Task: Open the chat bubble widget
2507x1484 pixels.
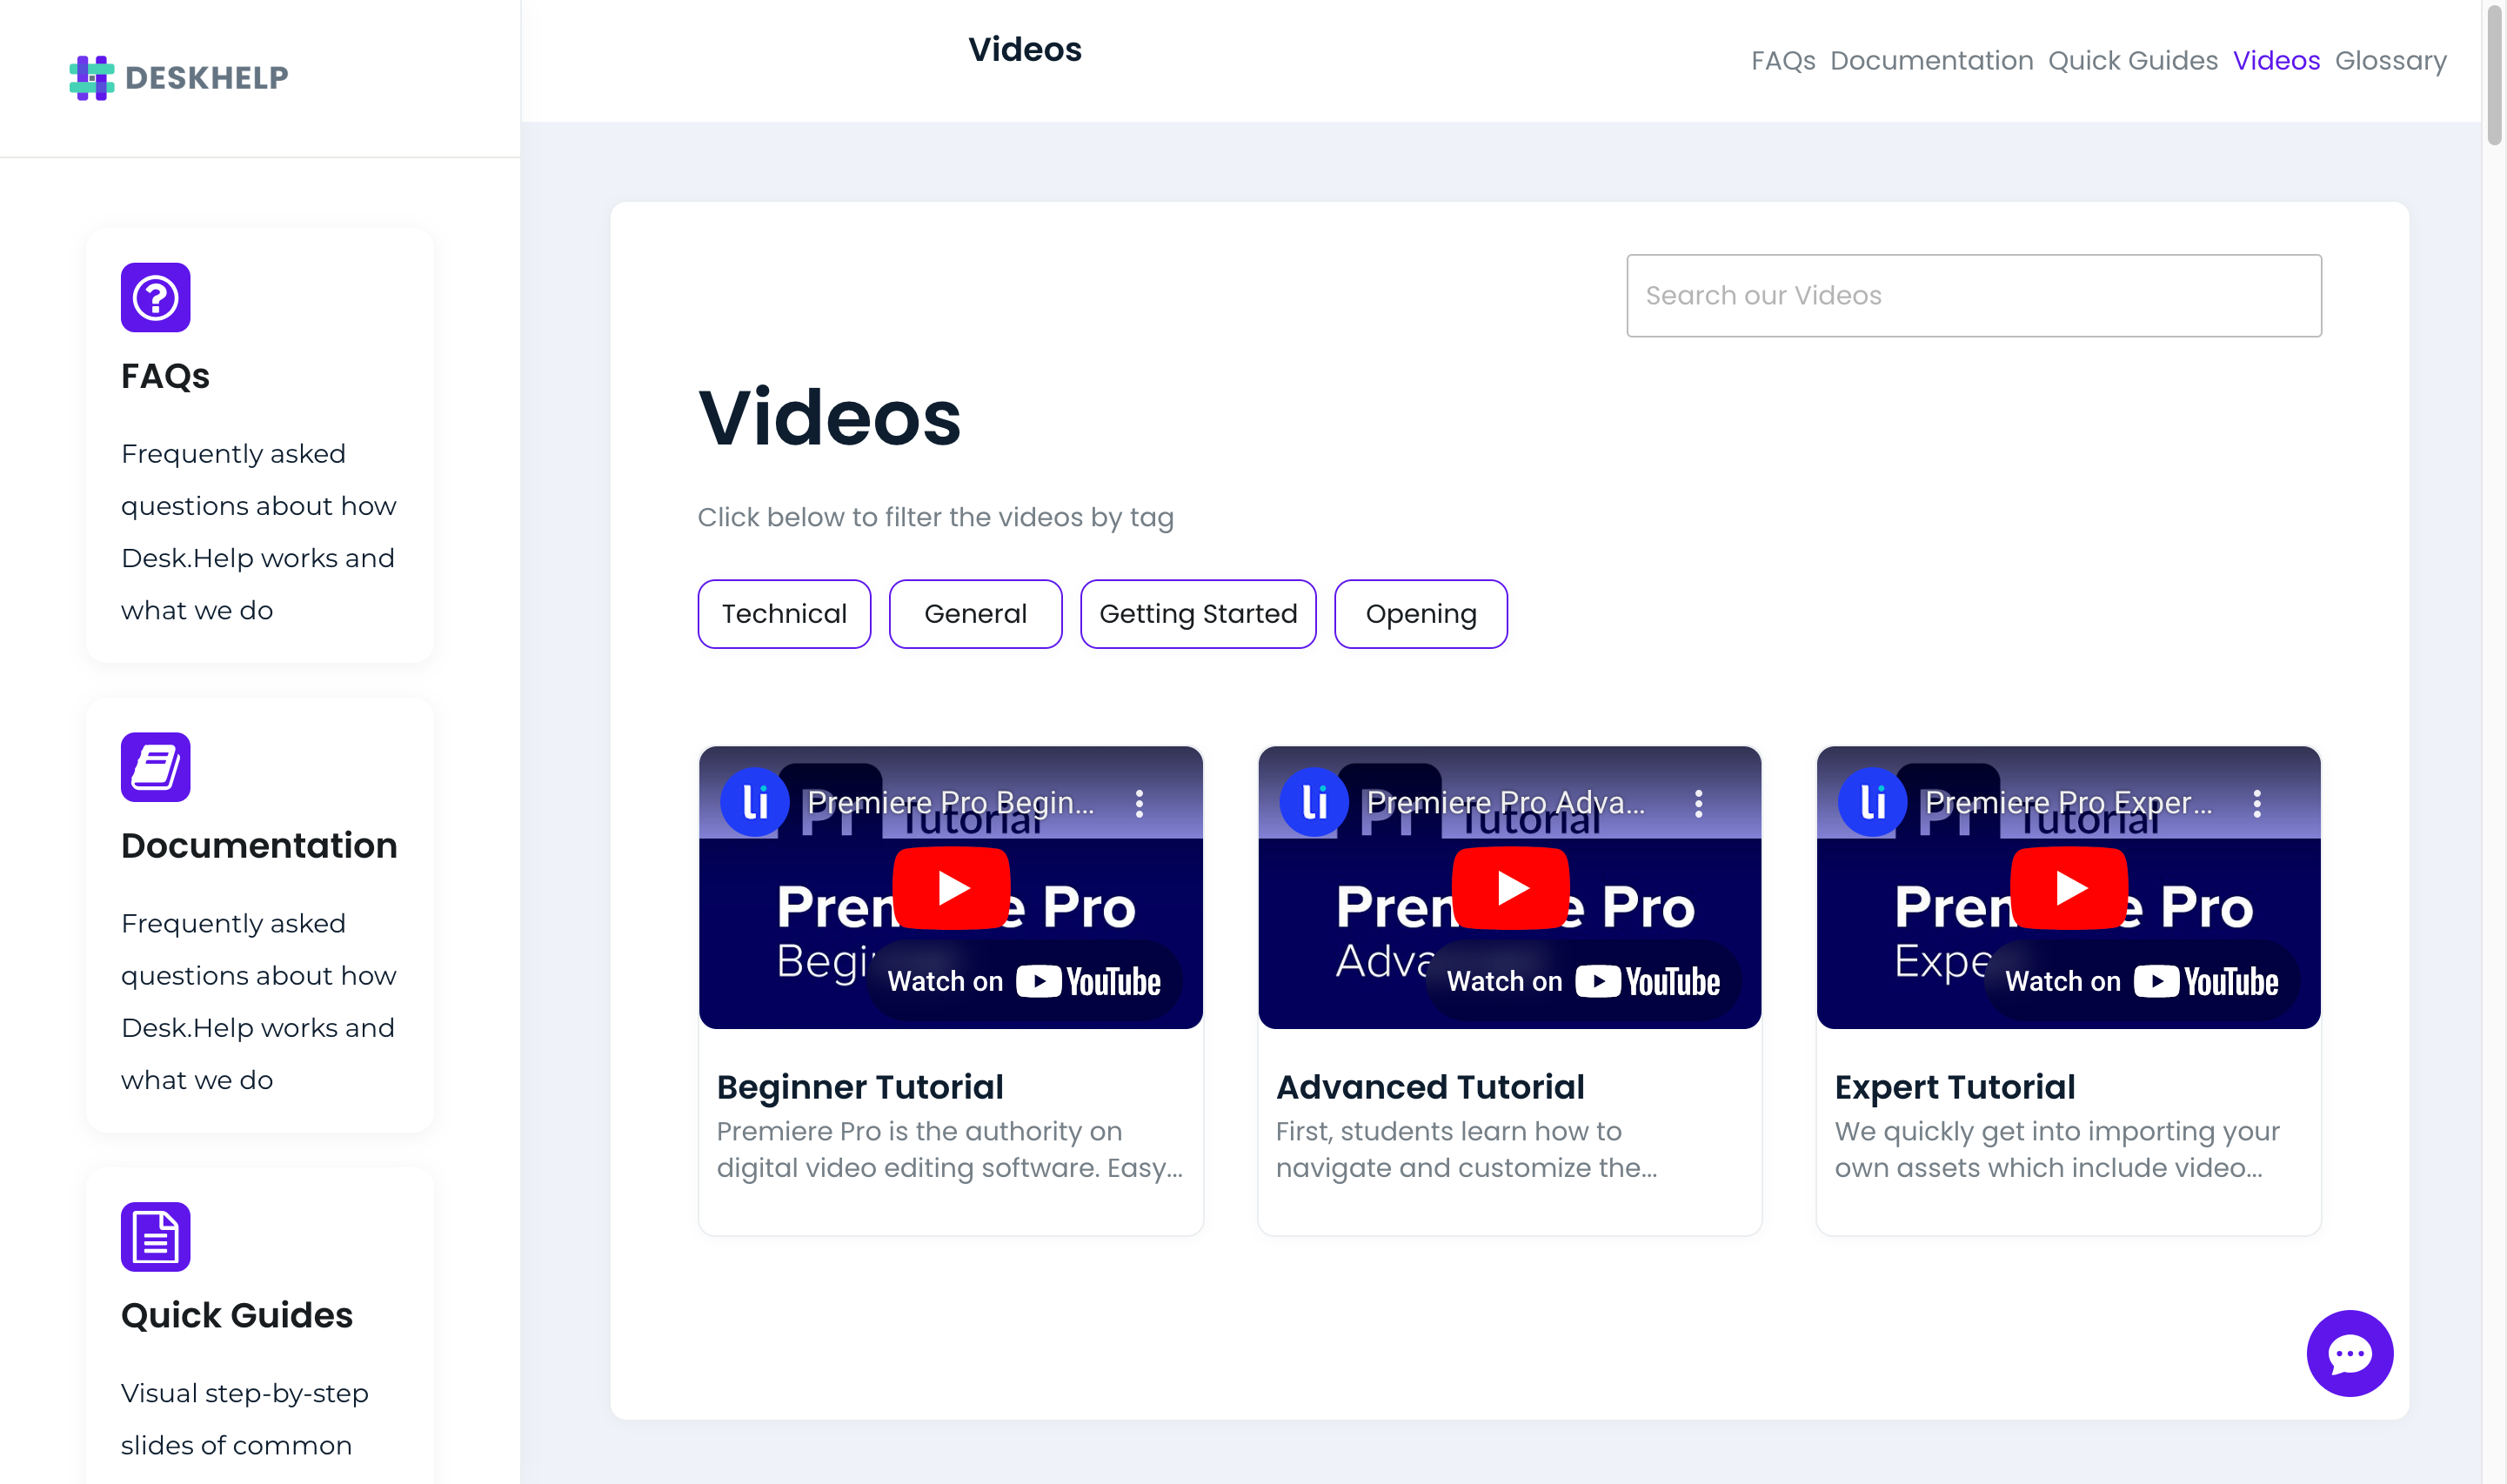Action: tap(2349, 1353)
